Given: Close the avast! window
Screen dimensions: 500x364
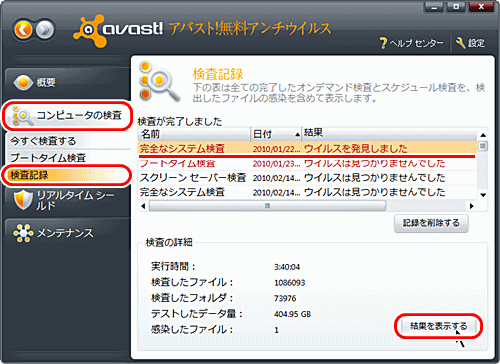Looking at the screenshot, I should [x=481, y=6].
